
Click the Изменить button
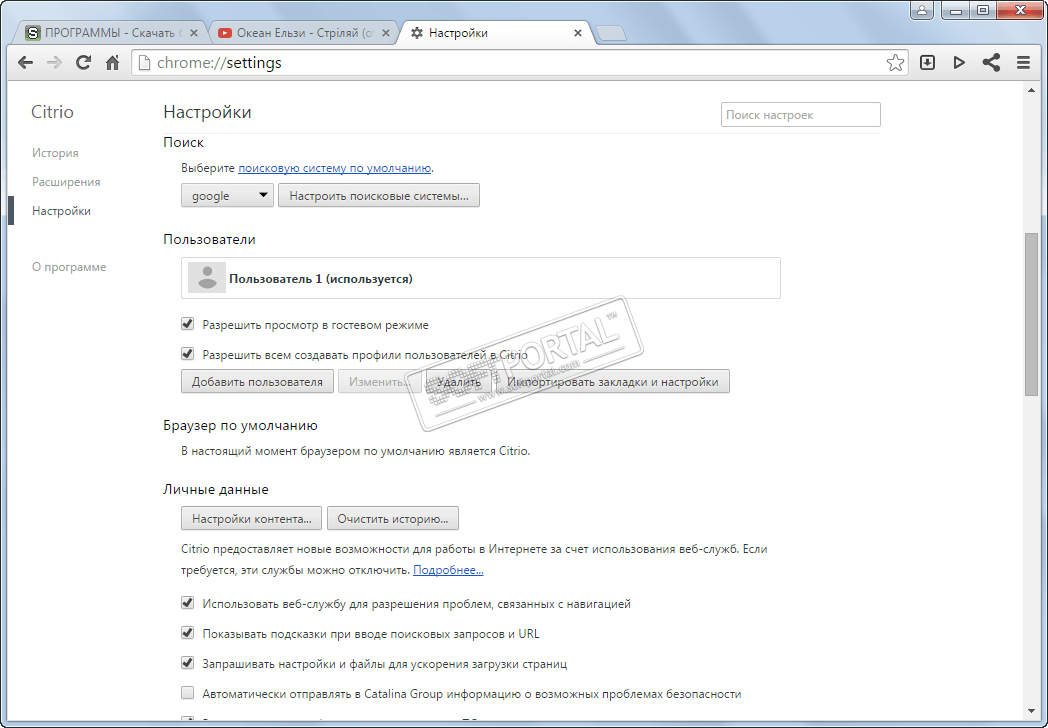(x=379, y=381)
